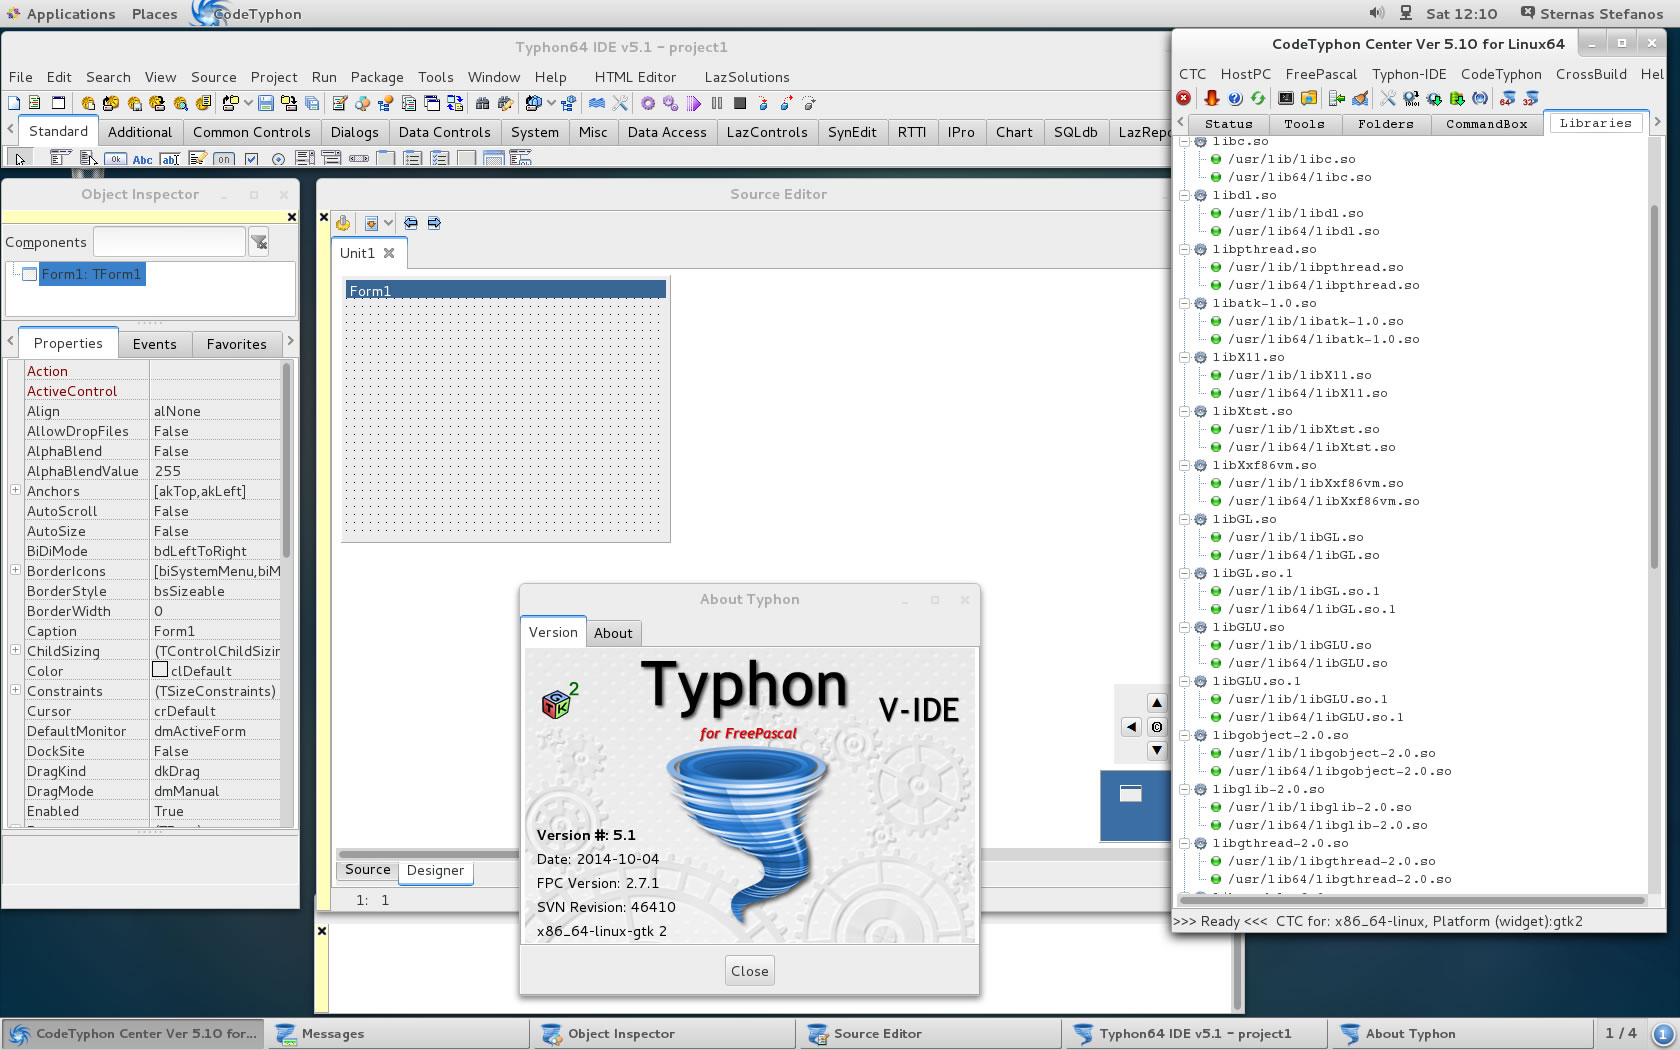
Task: Click the Save All icon in IDE toolbar
Action: tap(312, 103)
